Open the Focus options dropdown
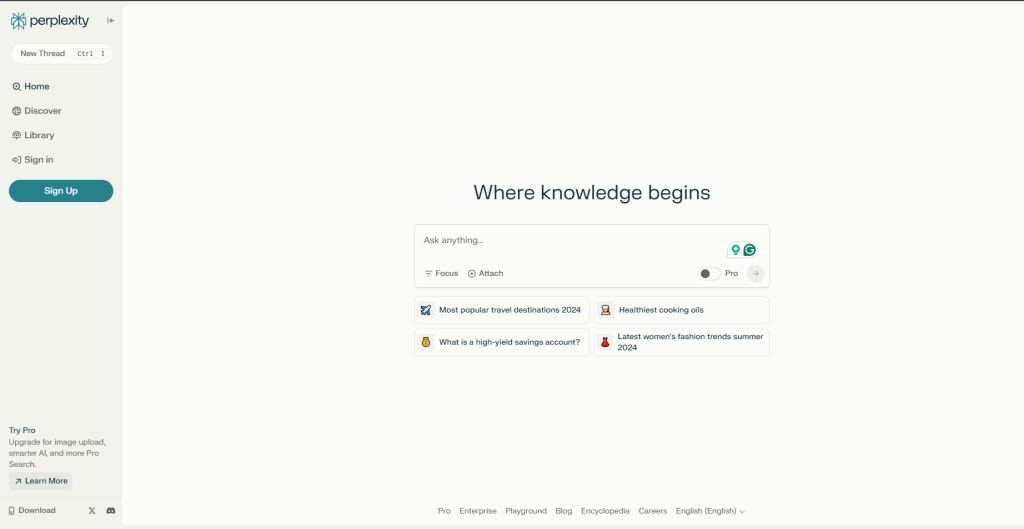The image size is (1024, 529). pyautogui.click(x=441, y=273)
